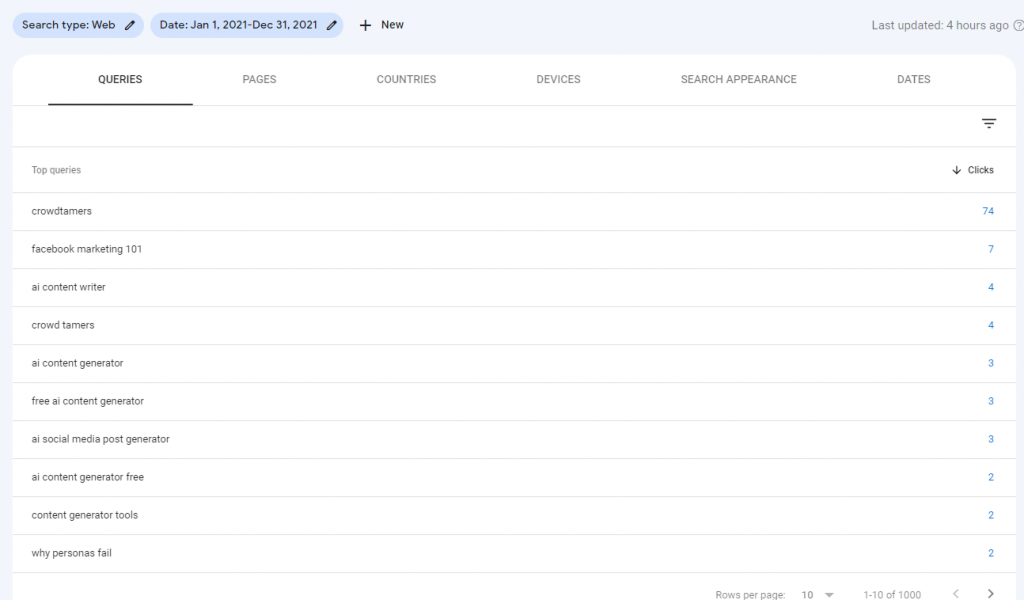Open the Last updated help icon
This screenshot has width=1024, height=600.
(x=1018, y=25)
